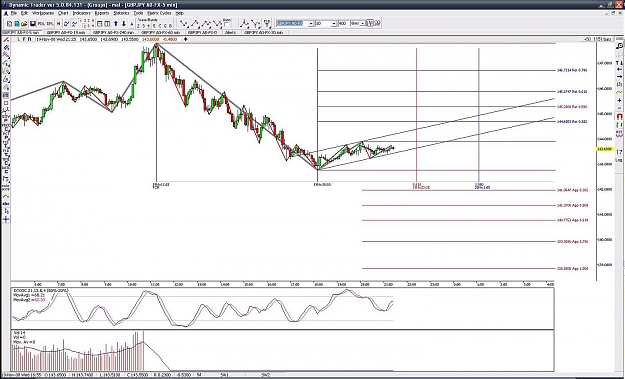Image resolution: width=625 pixels, height=379 pixels.
Task: Toggle the Auto checkbox in swing toolbar
Action: (x=226, y=25)
